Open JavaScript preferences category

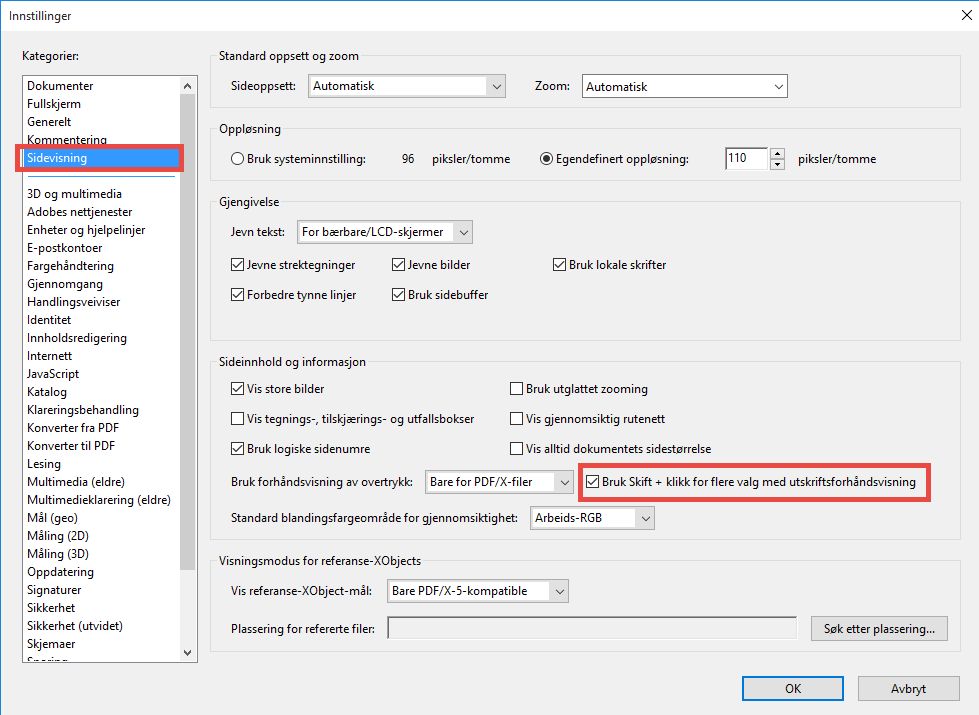[x=52, y=374]
